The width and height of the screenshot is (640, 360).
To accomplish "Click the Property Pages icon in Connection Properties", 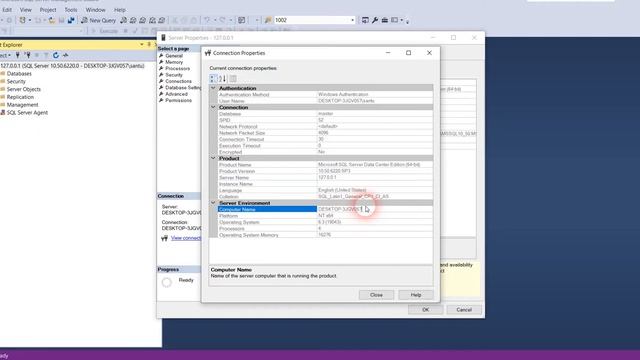I will (233, 79).
